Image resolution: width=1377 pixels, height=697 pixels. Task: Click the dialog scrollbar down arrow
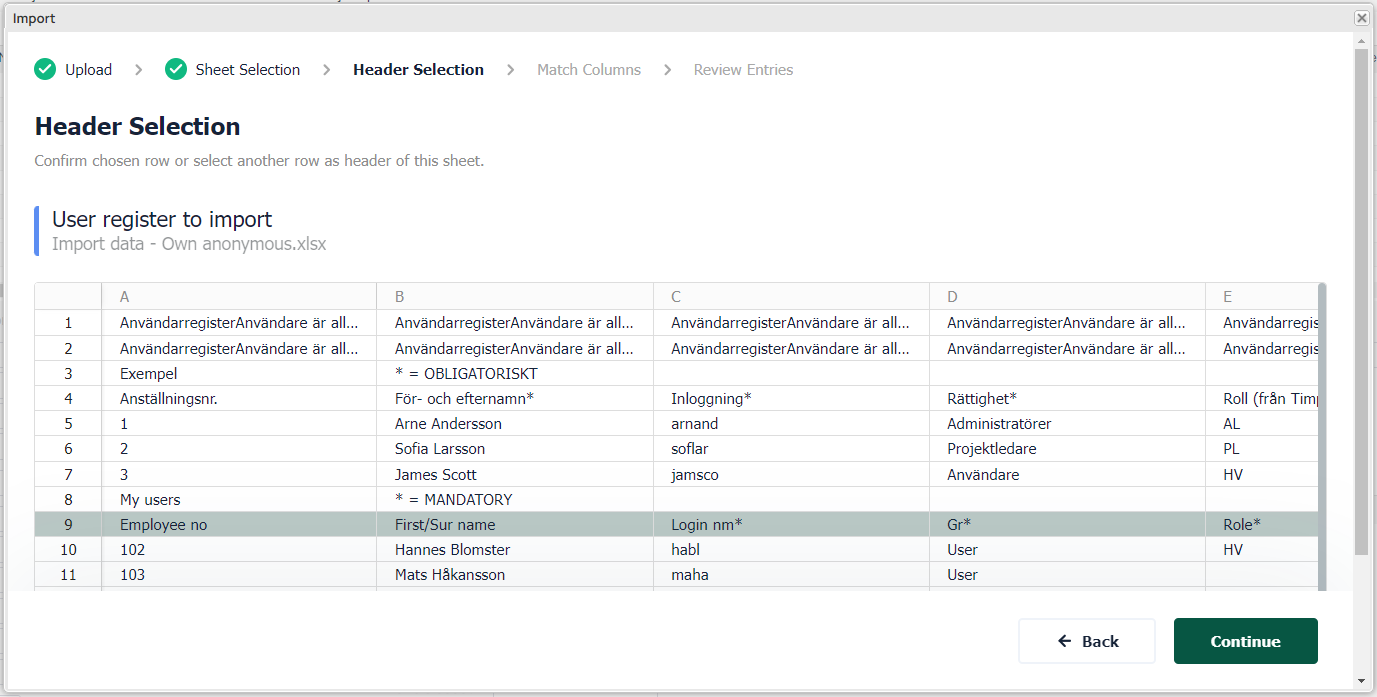[x=1361, y=680]
